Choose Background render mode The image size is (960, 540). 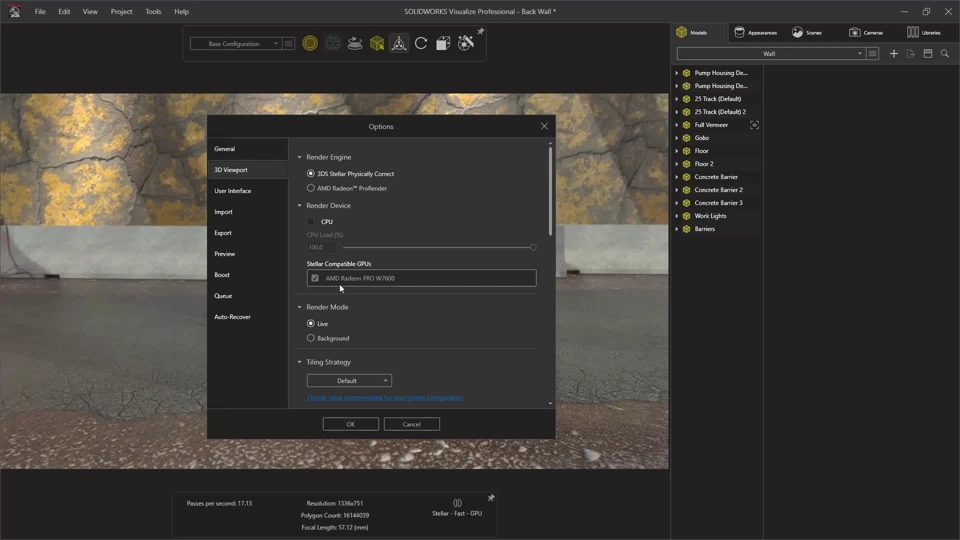[311, 338]
